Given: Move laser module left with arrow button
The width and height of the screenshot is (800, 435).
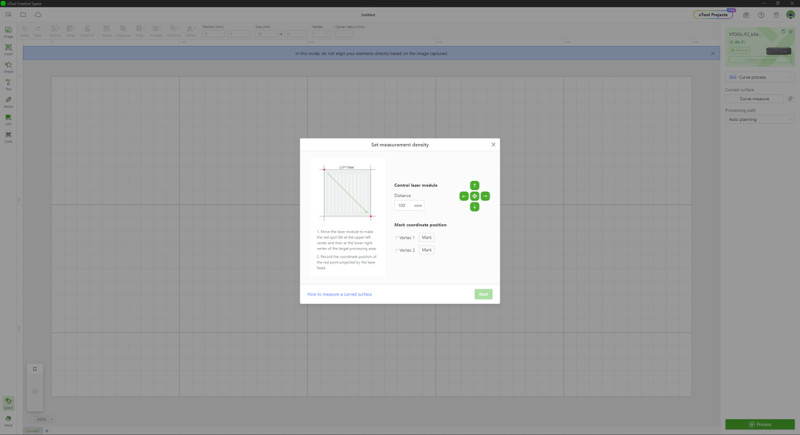Looking at the screenshot, I should click(x=464, y=196).
